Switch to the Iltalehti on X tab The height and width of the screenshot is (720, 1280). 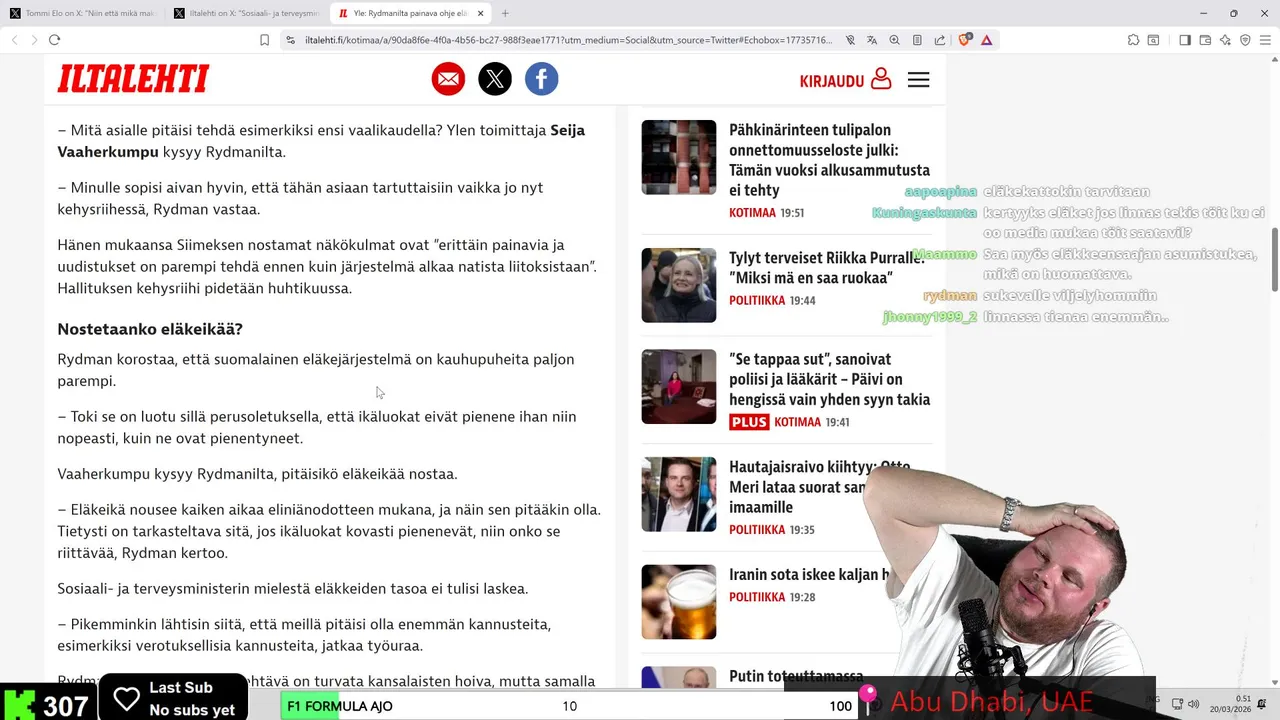pos(247,13)
